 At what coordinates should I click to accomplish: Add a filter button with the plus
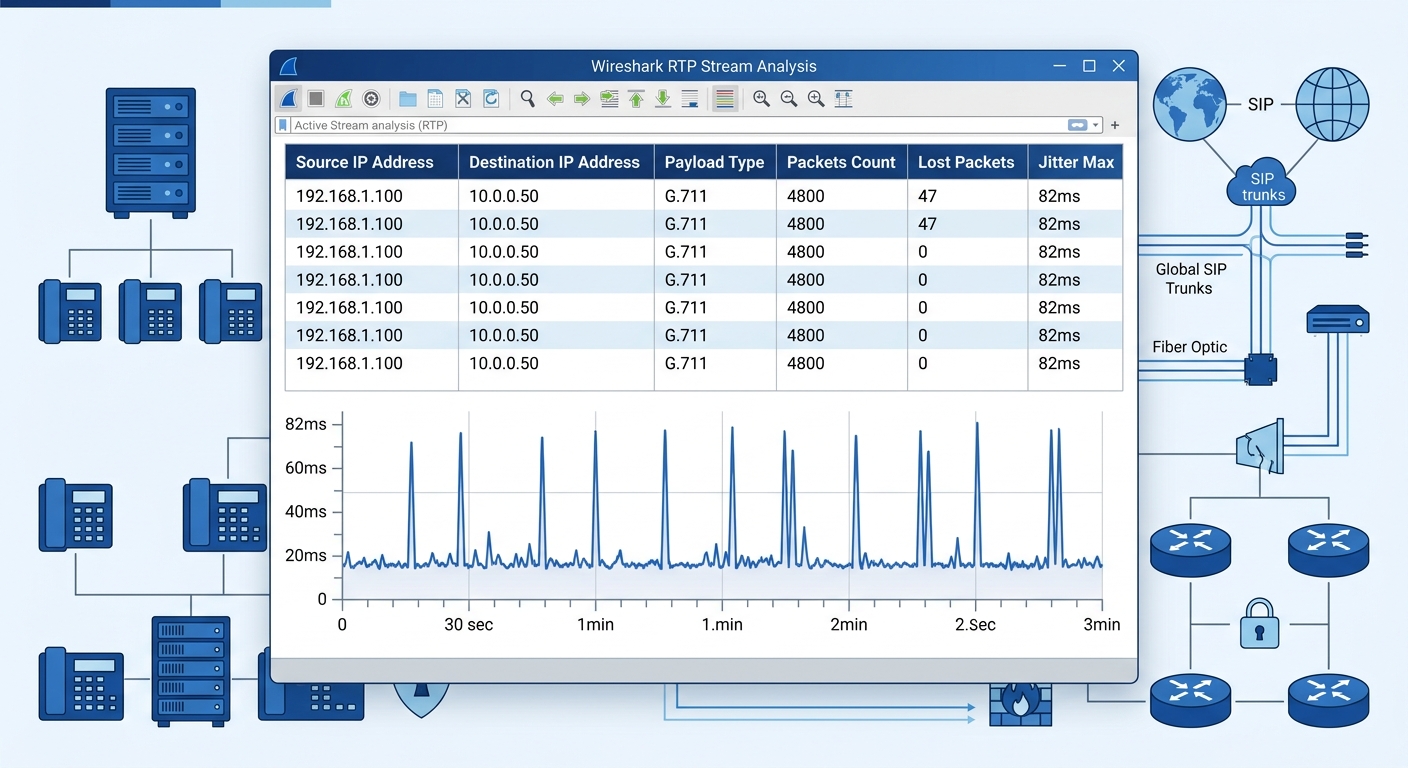pyautogui.click(x=1115, y=126)
